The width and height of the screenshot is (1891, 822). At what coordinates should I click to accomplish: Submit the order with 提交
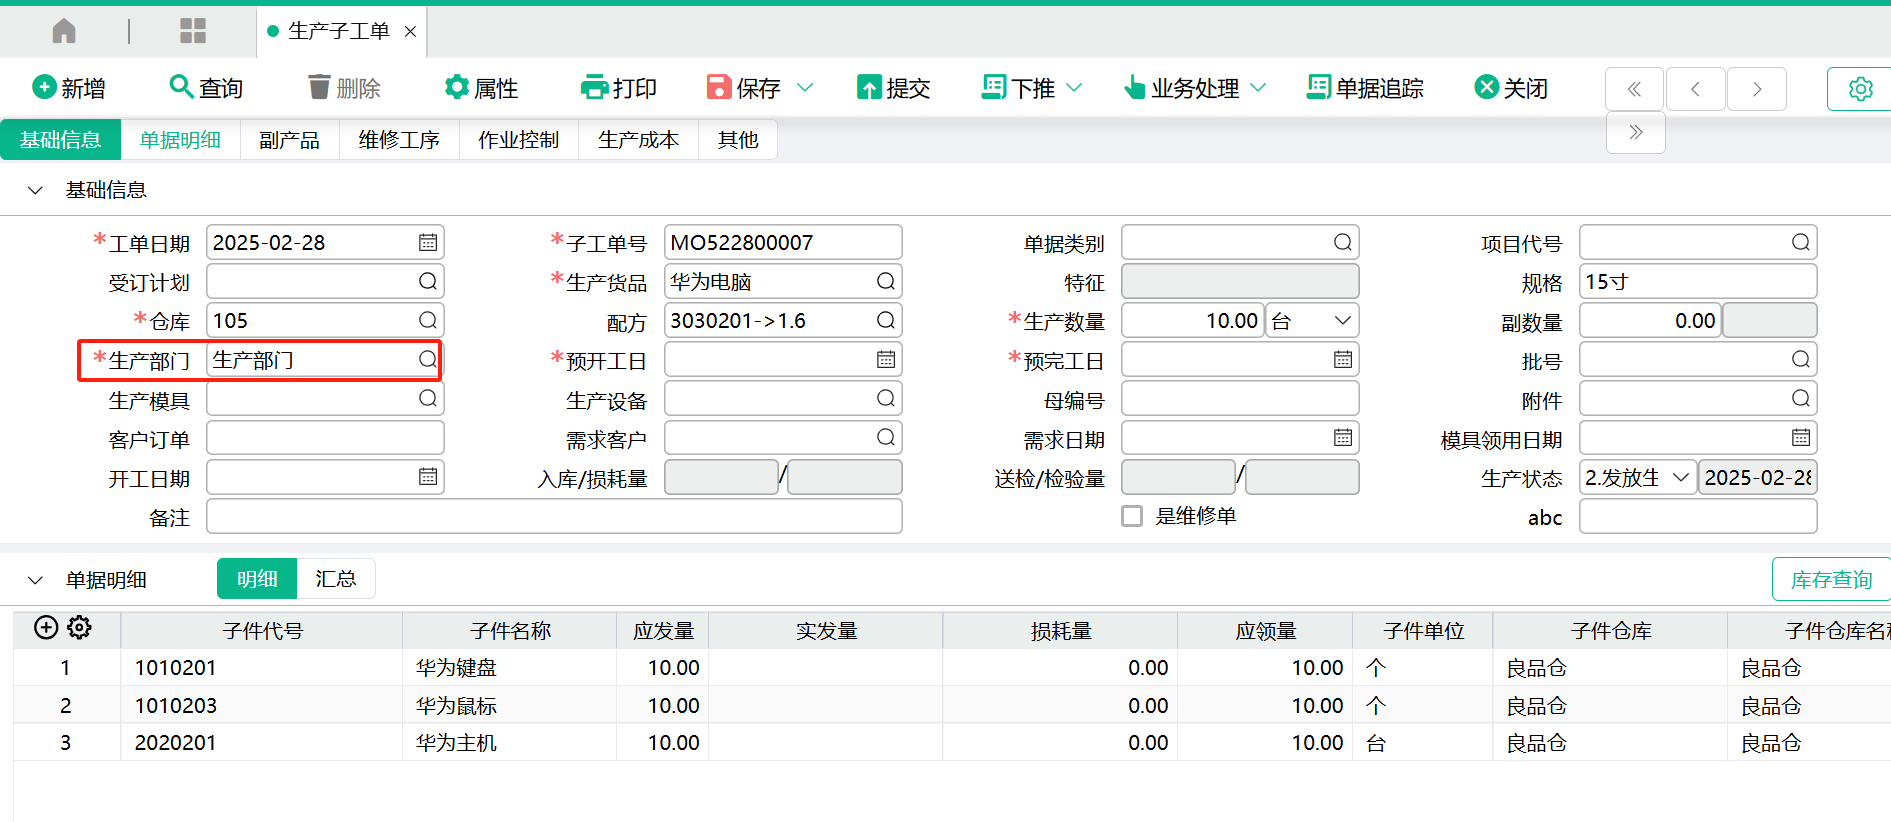(894, 88)
